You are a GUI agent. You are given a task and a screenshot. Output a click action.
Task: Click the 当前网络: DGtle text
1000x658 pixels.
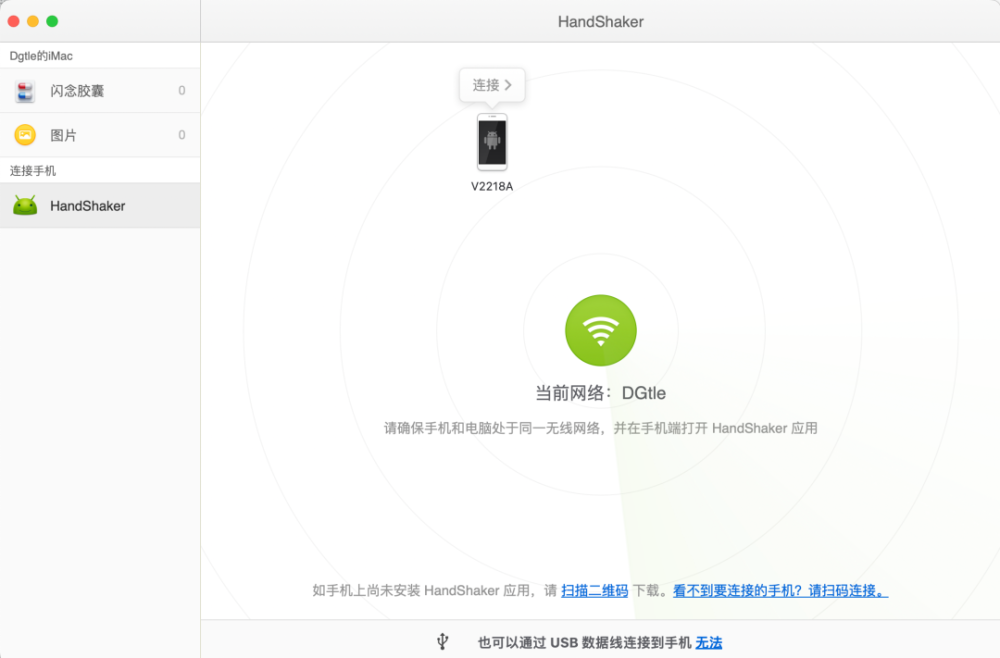coord(600,393)
